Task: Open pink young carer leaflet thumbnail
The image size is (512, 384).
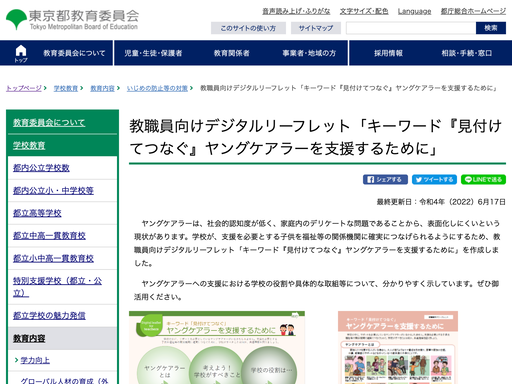Action: coord(398,347)
